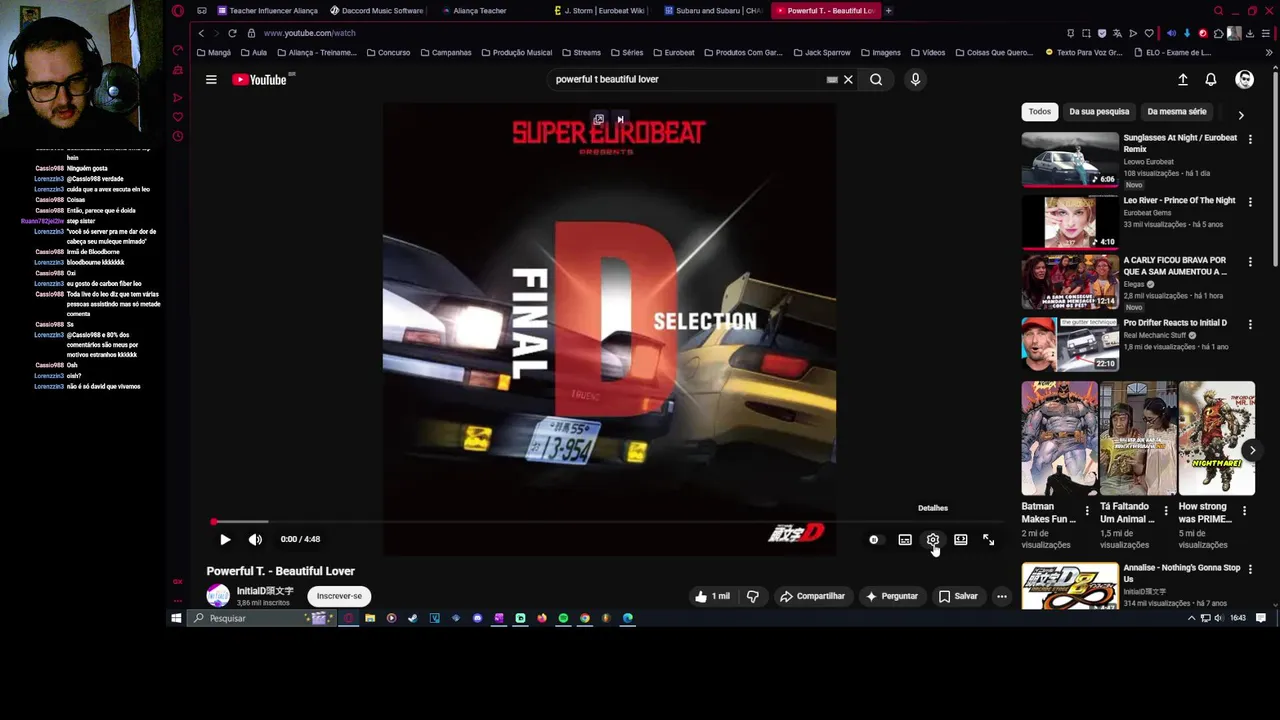Open Spotify from the taskbar
The width and height of the screenshot is (1280, 720).
(x=563, y=618)
